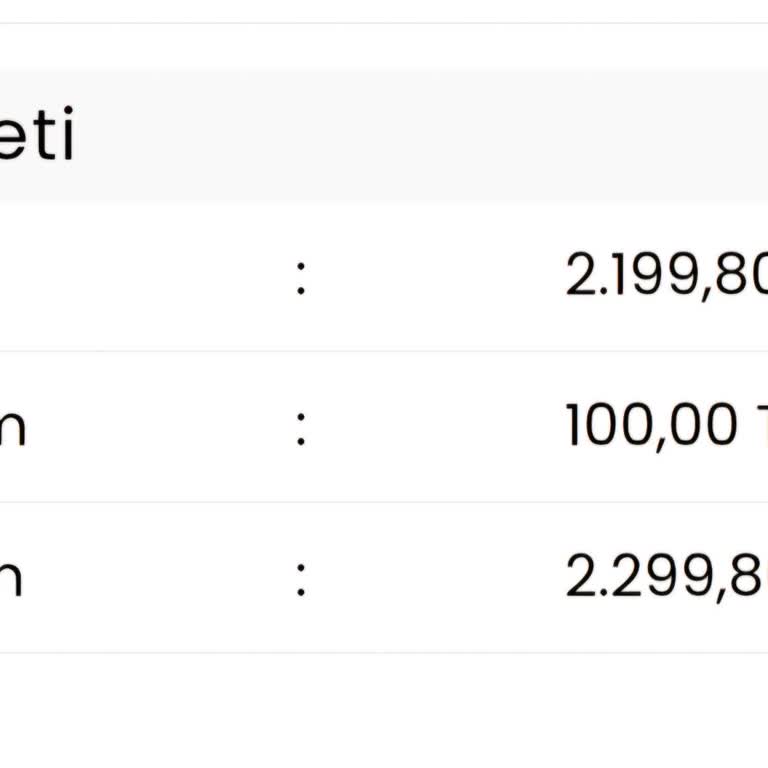Click the colon in the 100,00 row
This screenshot has width=768, height=768.
point(300,428)
